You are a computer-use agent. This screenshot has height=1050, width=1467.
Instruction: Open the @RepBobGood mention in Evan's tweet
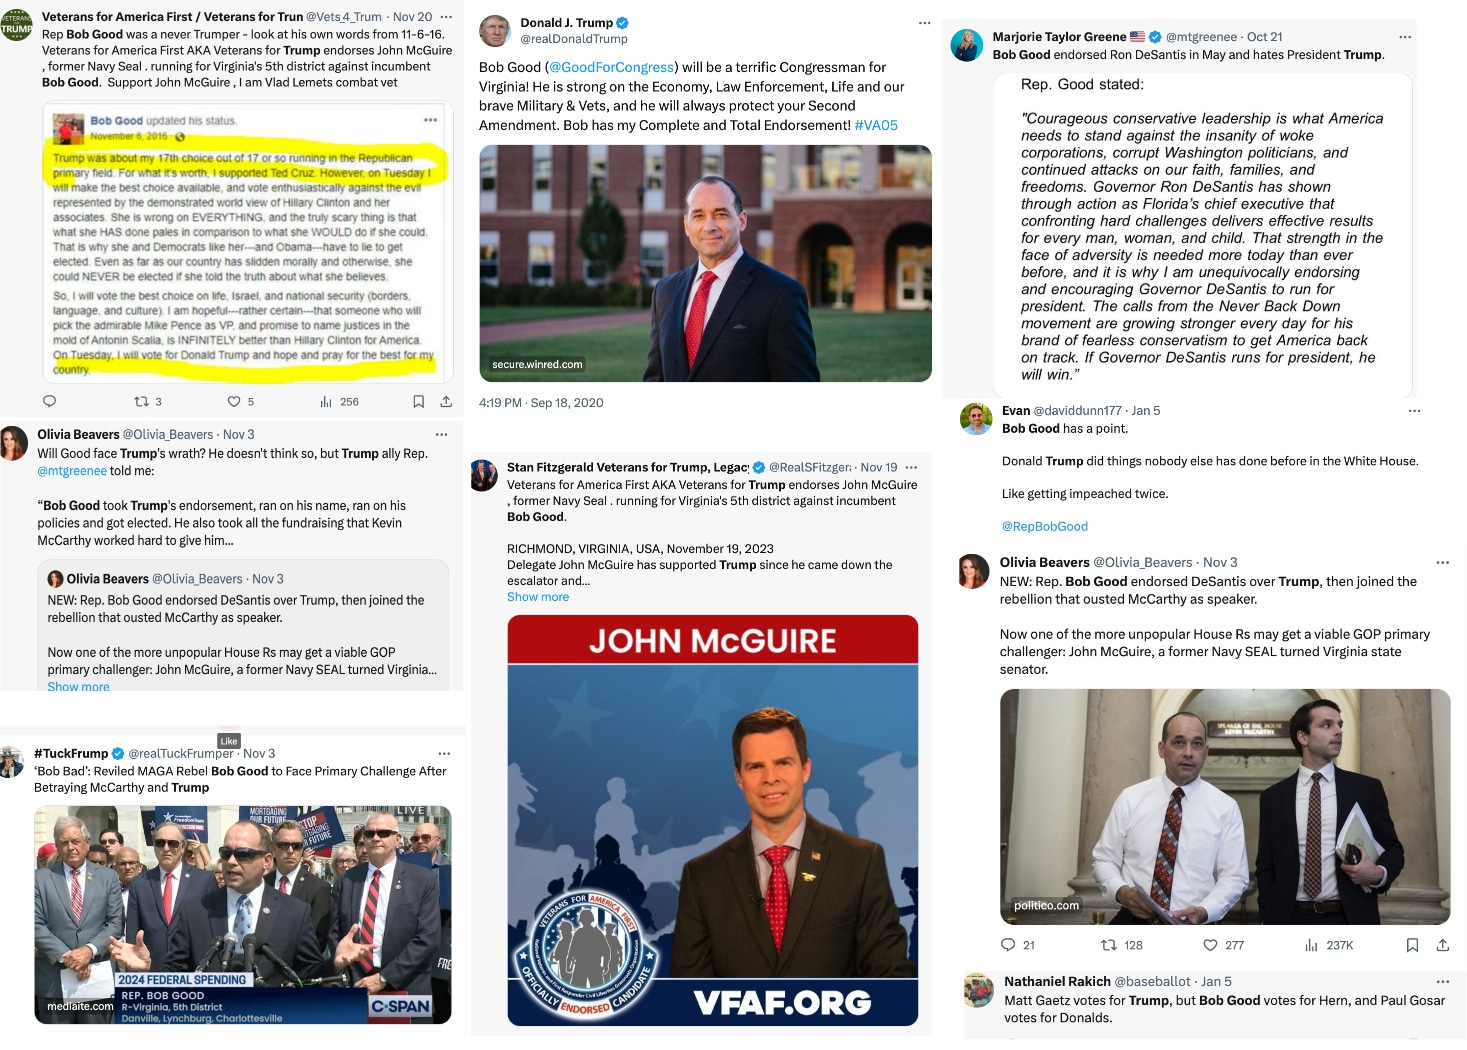[1045, 526]
